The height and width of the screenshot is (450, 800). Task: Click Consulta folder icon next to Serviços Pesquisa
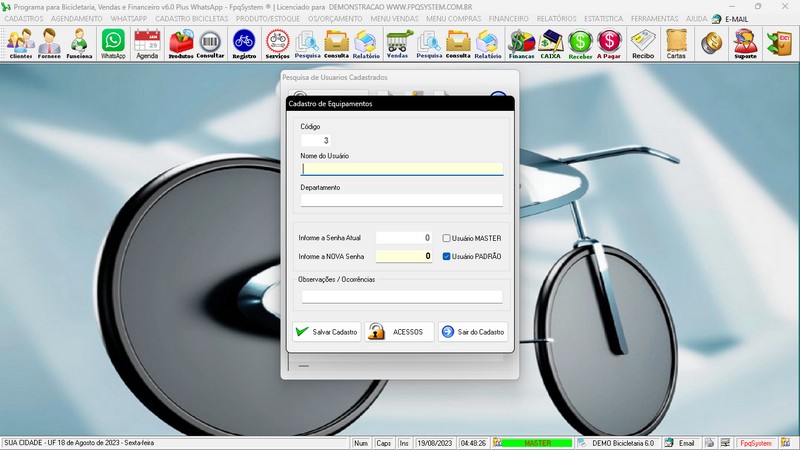pos(337,44)
